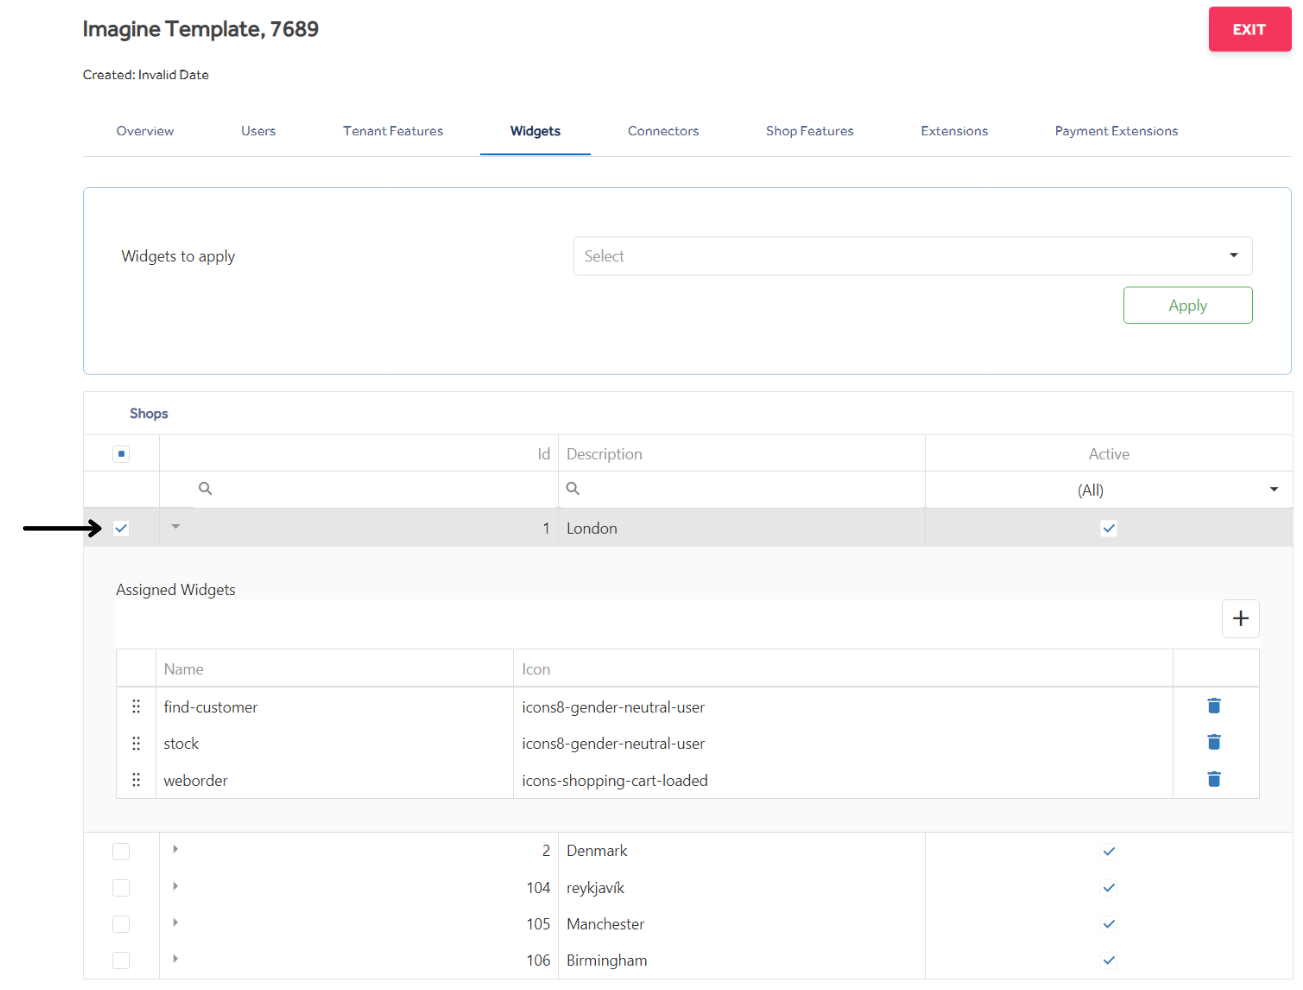Select the Manchester description cell
1303x990 pixels.
coord(742,924)
